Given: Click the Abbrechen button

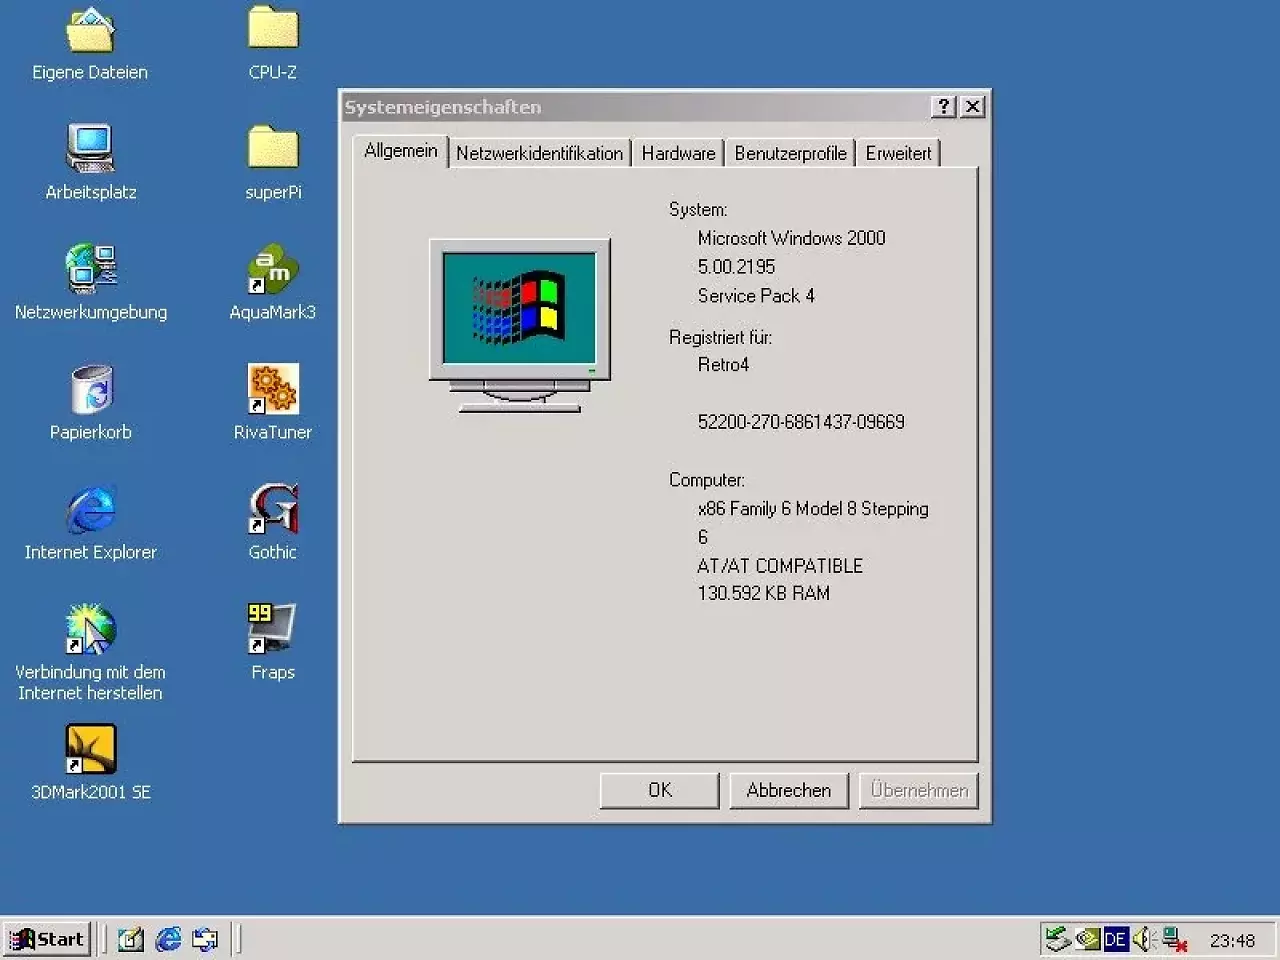Looking at the screenshot, I should tap(789, 790).
